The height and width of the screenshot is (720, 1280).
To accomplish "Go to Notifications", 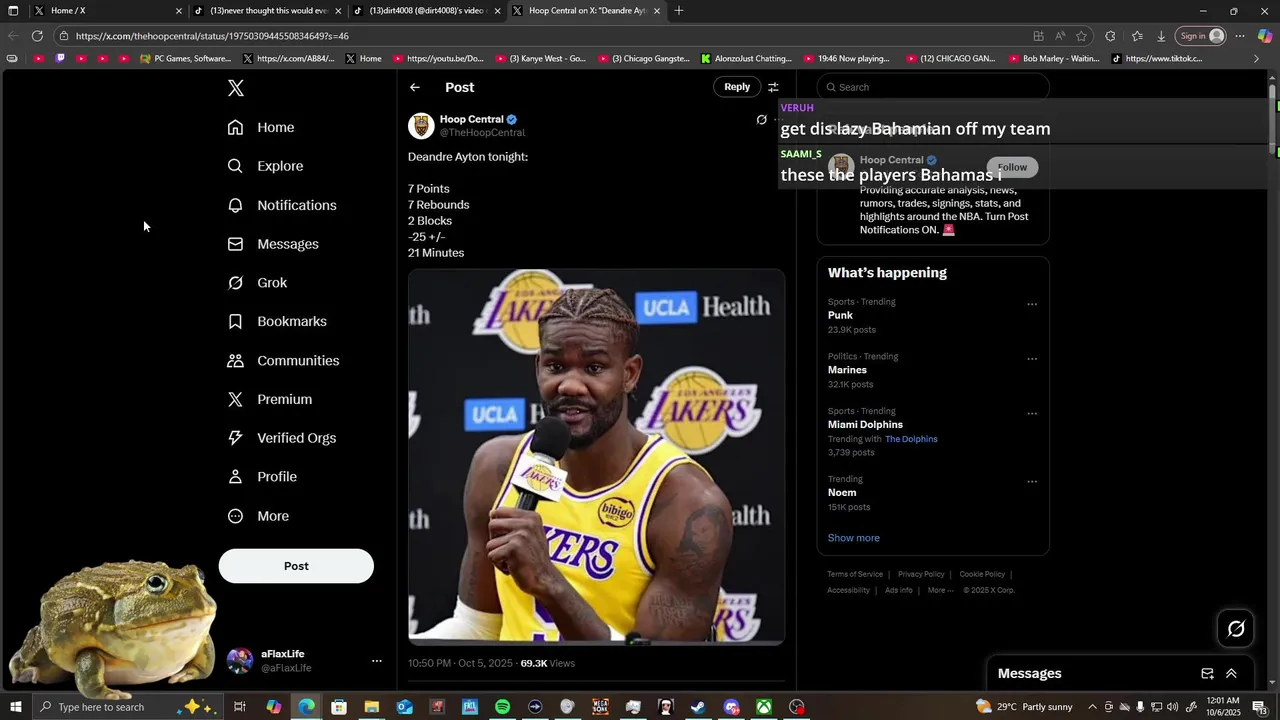I will coord(282,205).
